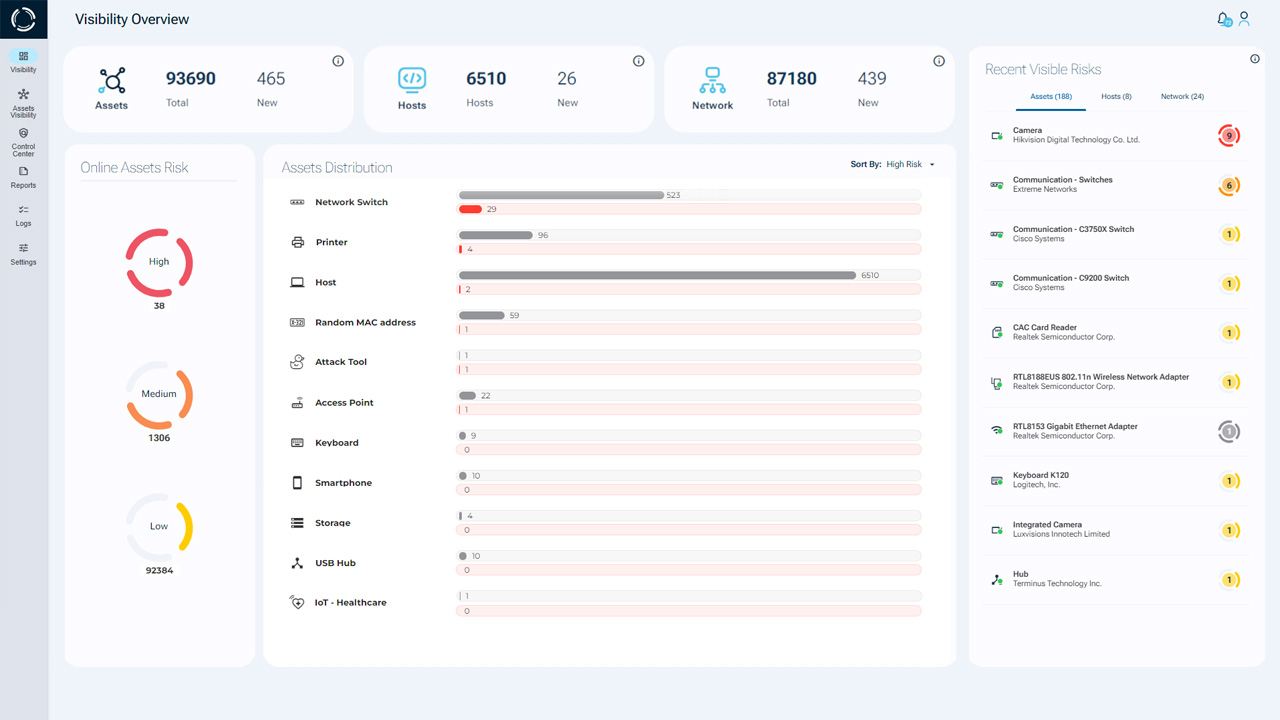Click the Network Switch red risk bar
1280x720 pixels.
[x=470, y=209]
